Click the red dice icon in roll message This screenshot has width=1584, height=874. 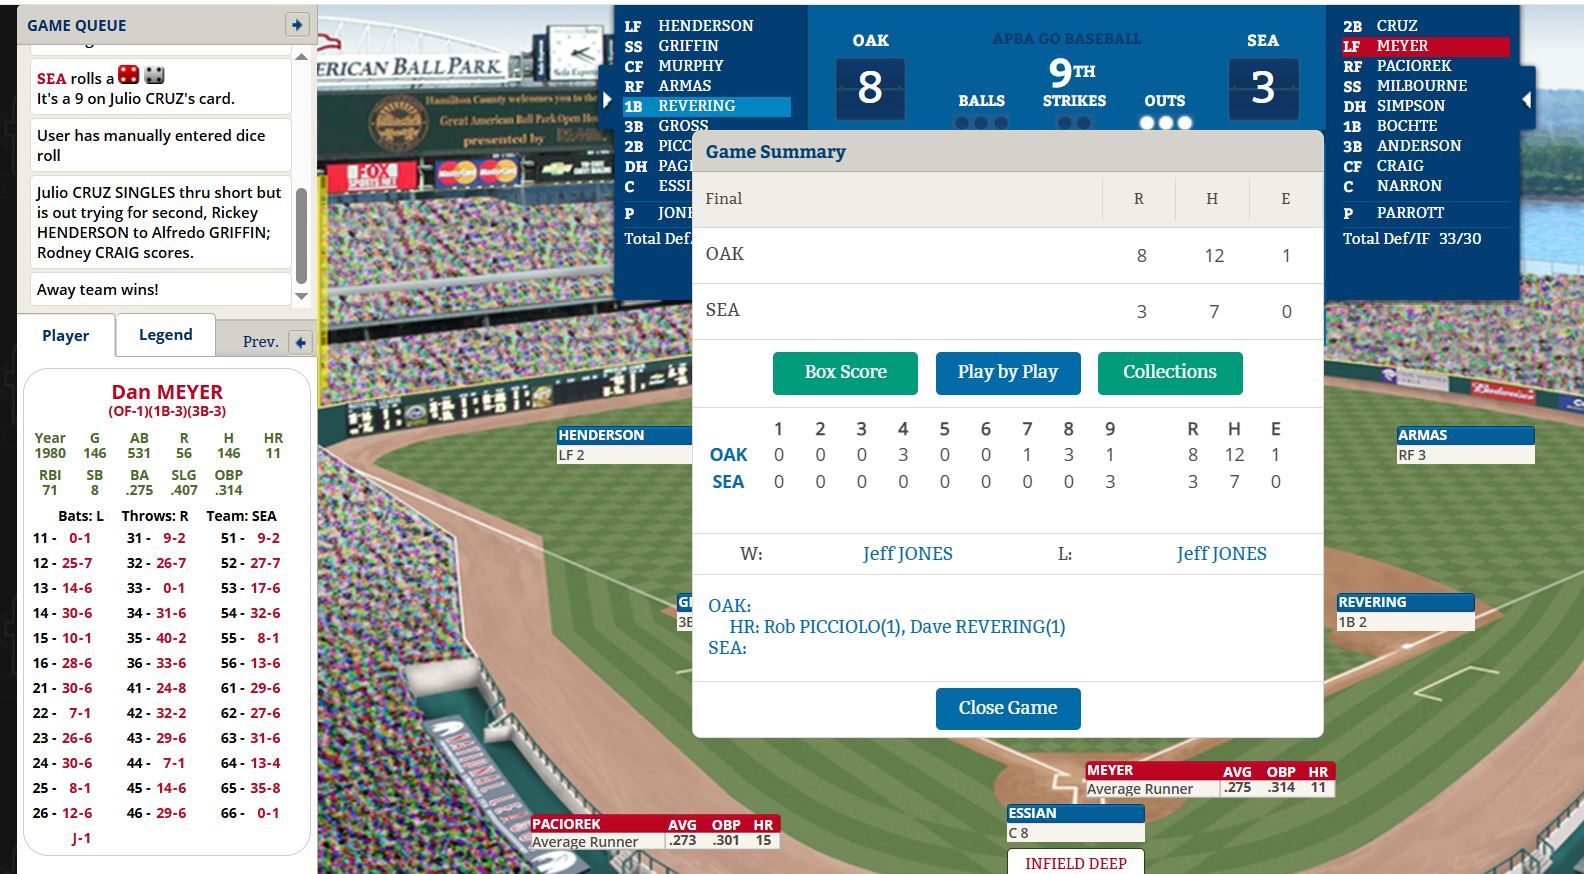pyautogui.click(x=128, y=75)
